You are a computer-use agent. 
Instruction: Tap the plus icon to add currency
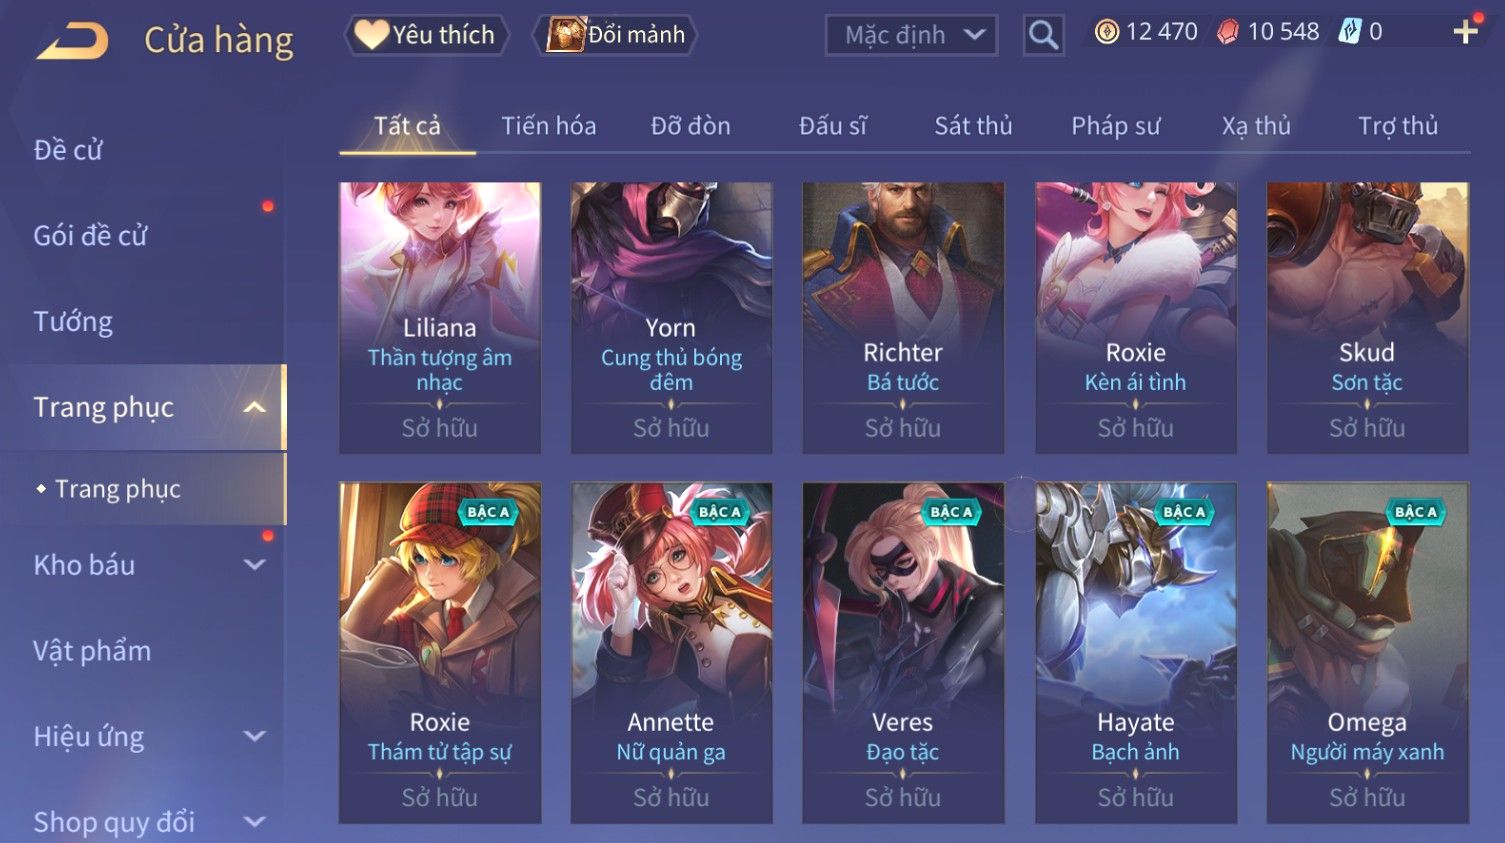click(x=1466, y=32)
